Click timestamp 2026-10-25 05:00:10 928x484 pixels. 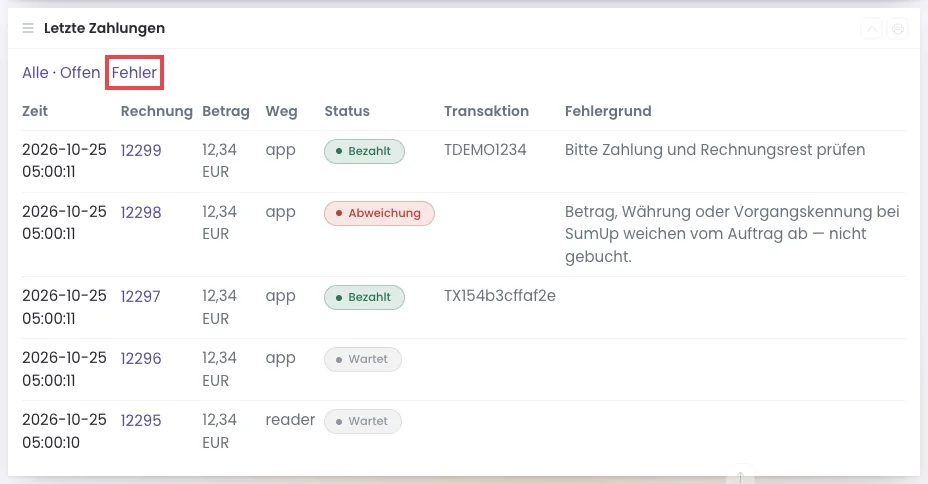click(x=65, y=431)
